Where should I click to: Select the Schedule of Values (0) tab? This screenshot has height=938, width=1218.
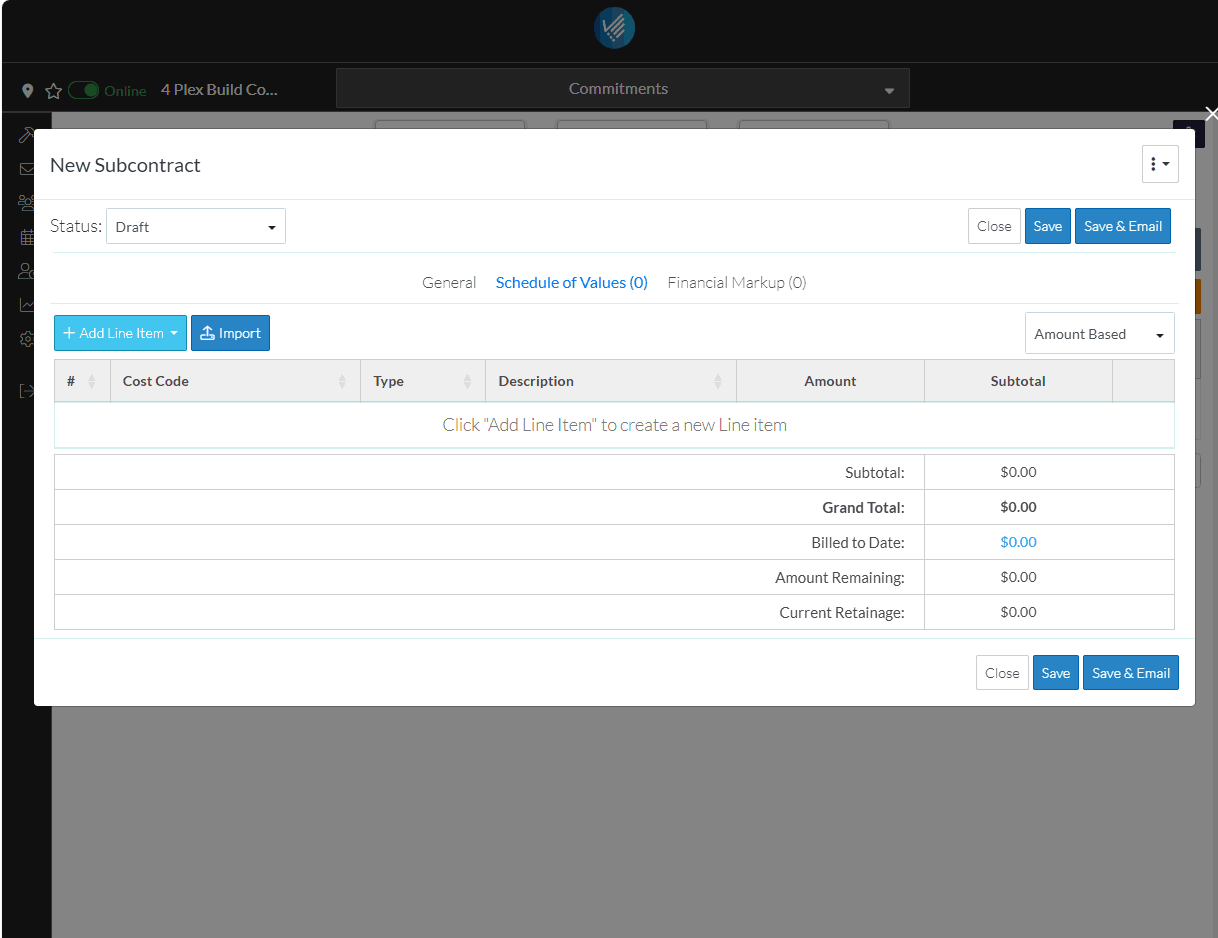[x=572, y=282]
